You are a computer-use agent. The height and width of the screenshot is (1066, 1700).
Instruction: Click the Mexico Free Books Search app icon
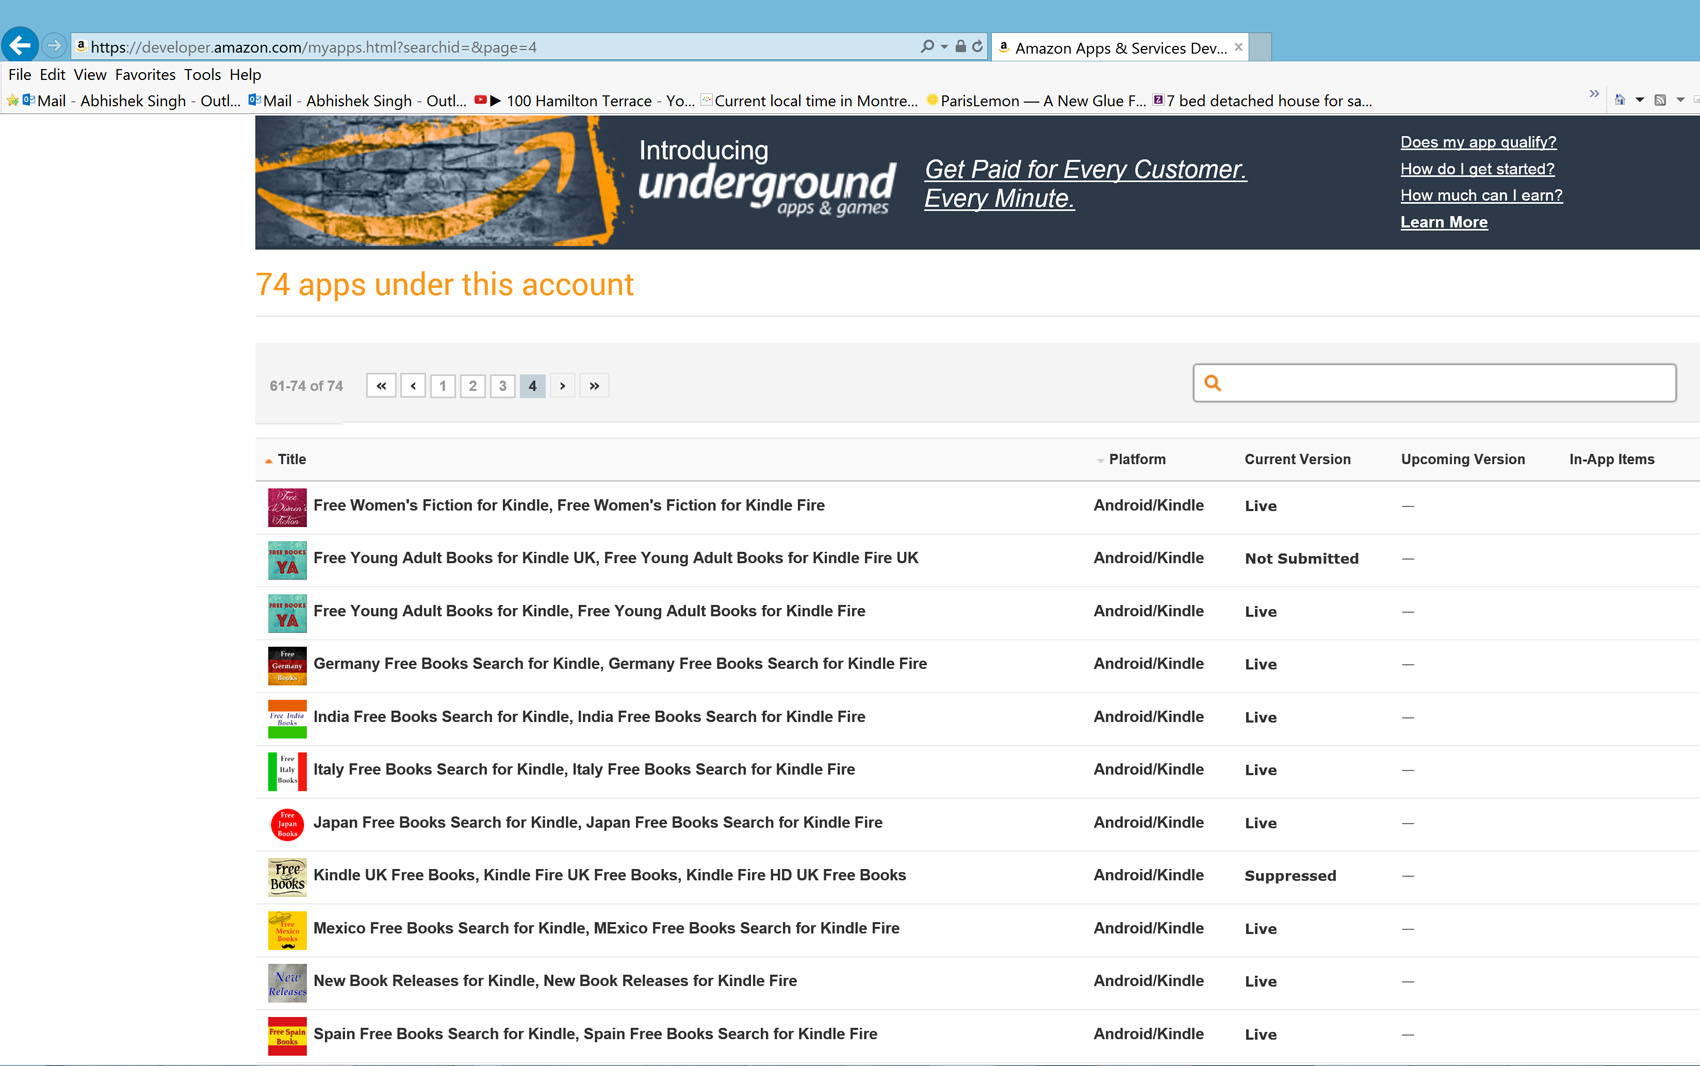287,930
